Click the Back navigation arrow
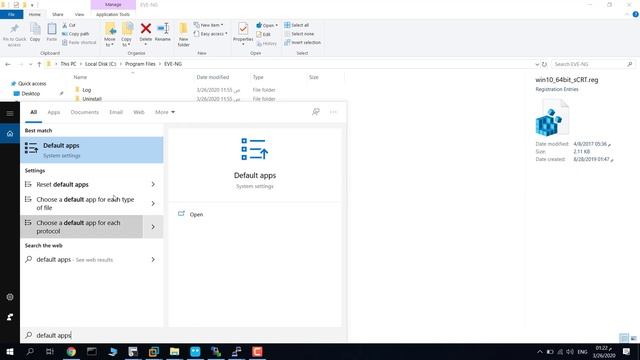The height and width of the screenshot is (360, 640). pyautogui.click(x=8, y=64)
